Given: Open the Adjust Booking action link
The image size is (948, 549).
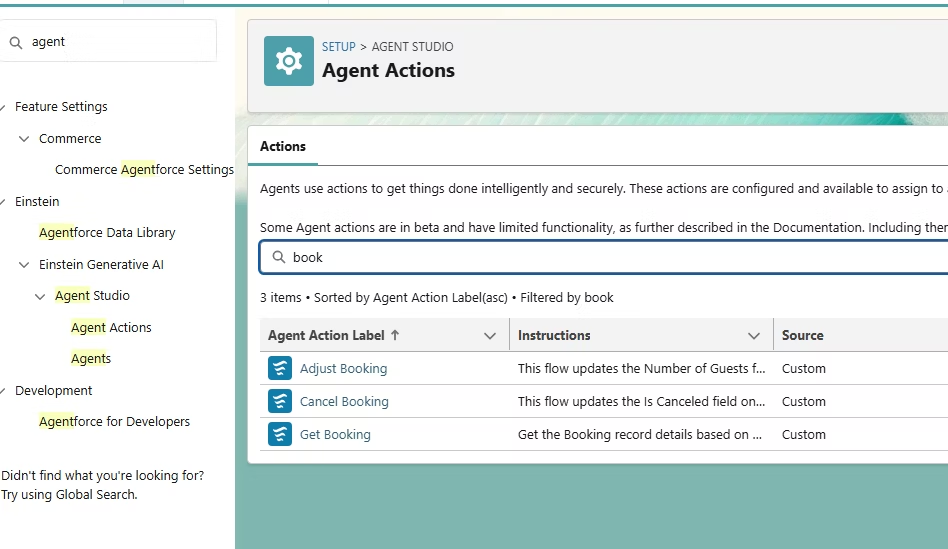Looking at the screenshot, I should 343,368.
